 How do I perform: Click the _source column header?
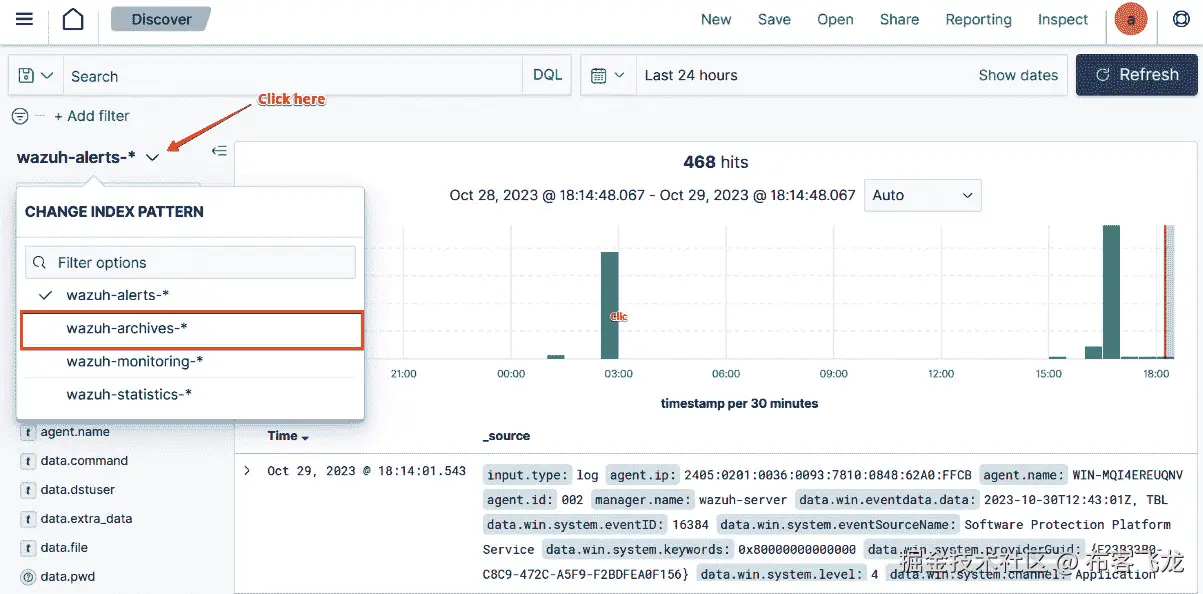(506, 436)
